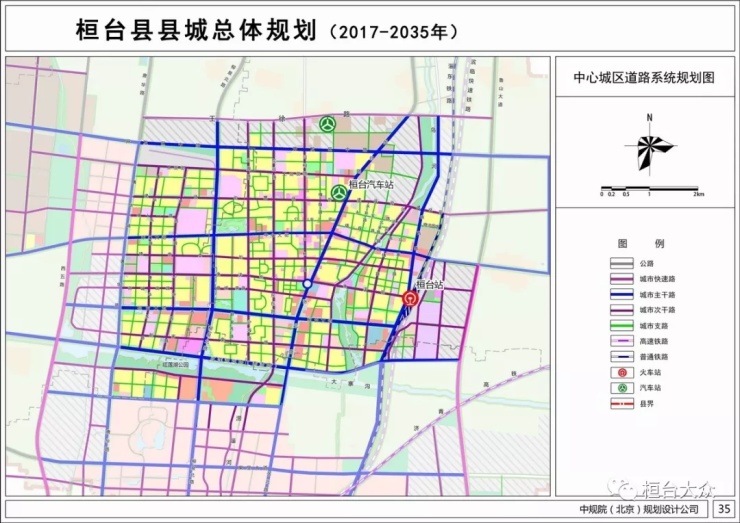Click the green 汽车站 symbol in the legend
The width and height of the screenshot is (740, 523).
[622, 388]
